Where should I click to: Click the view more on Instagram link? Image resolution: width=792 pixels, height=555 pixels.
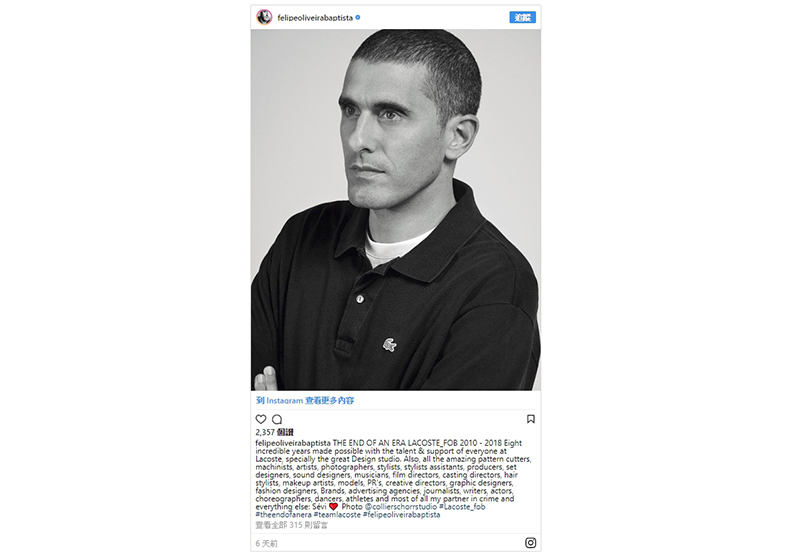coord(305,400)
